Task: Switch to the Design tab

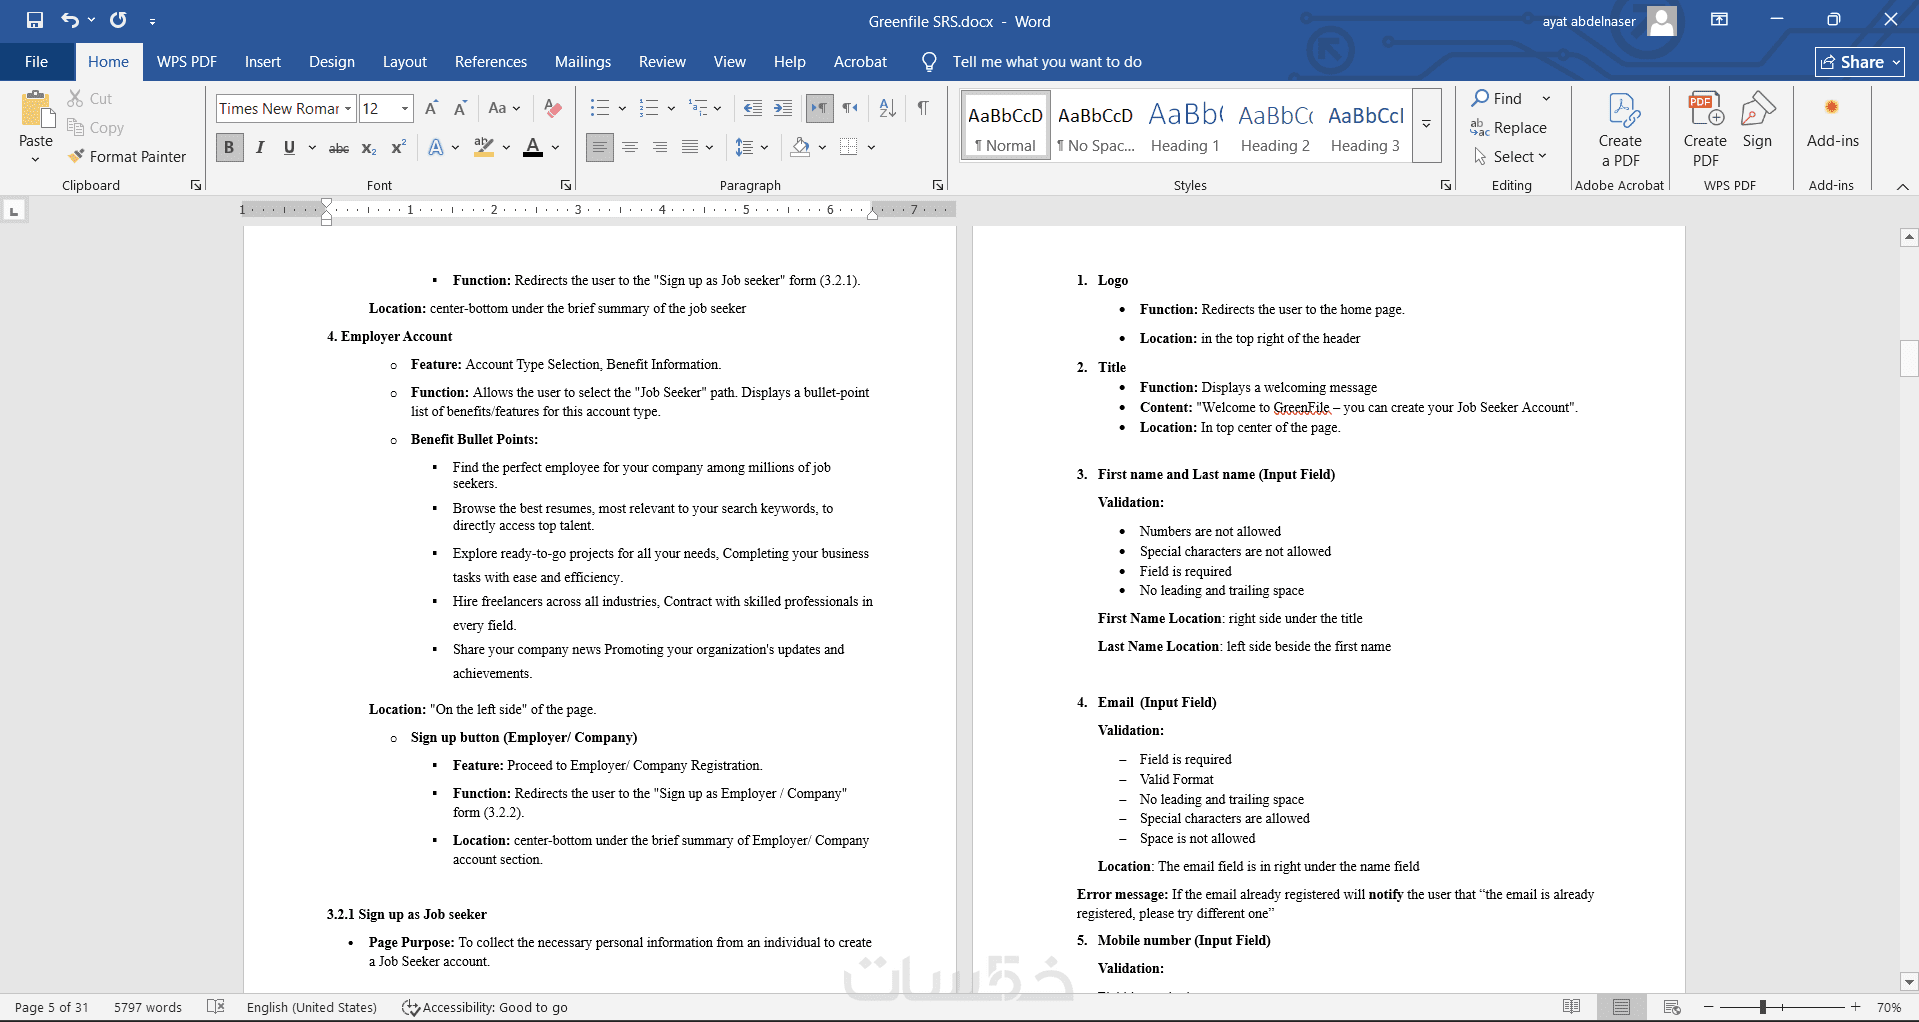Action: pyautogui.click(x=332, y=62)
